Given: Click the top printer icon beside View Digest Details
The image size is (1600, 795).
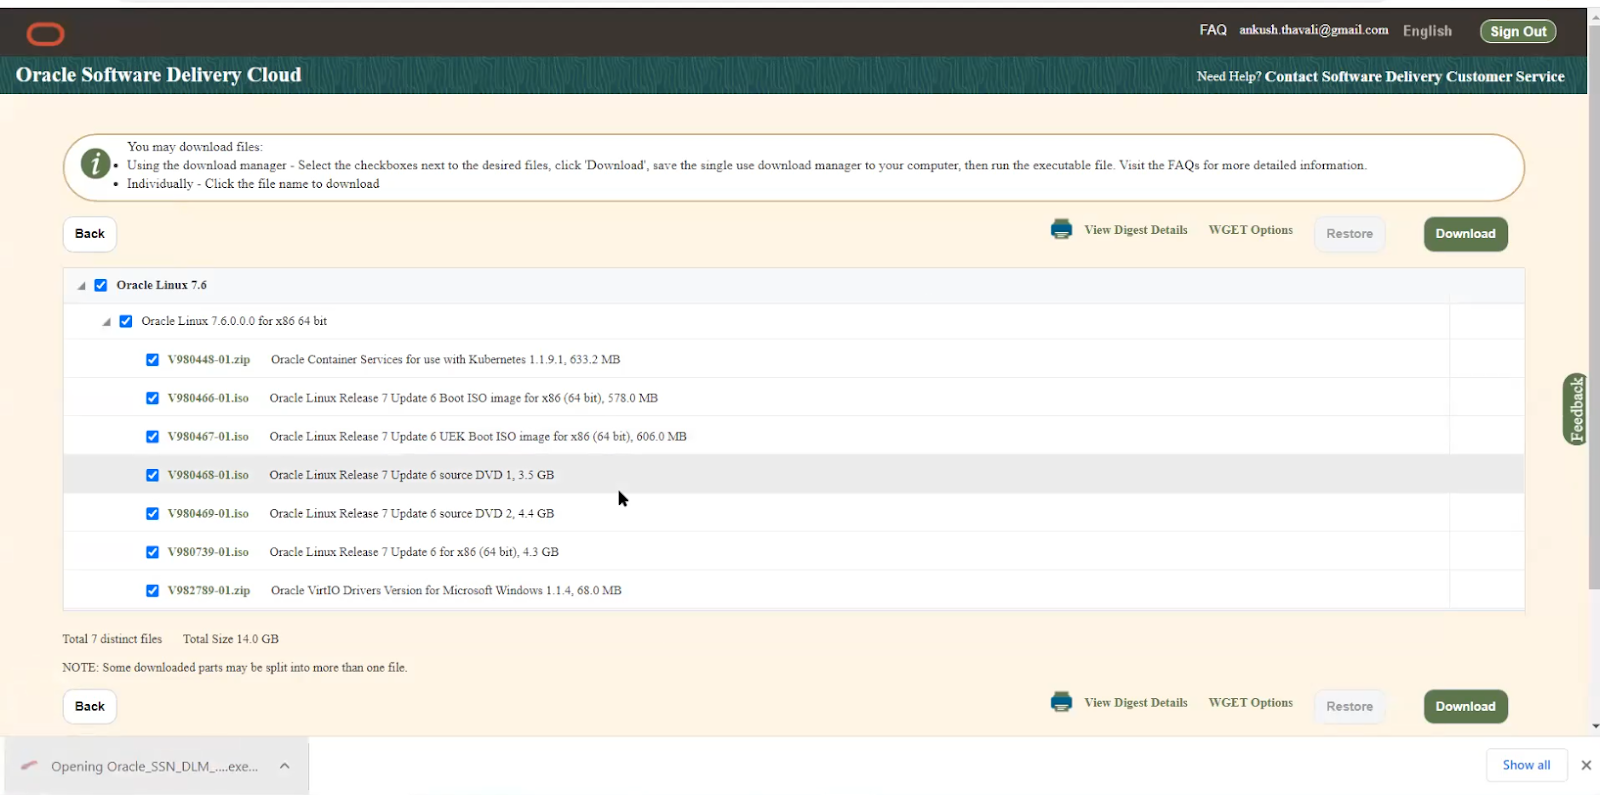Looking at the screenshot, I should point(1061,230).
